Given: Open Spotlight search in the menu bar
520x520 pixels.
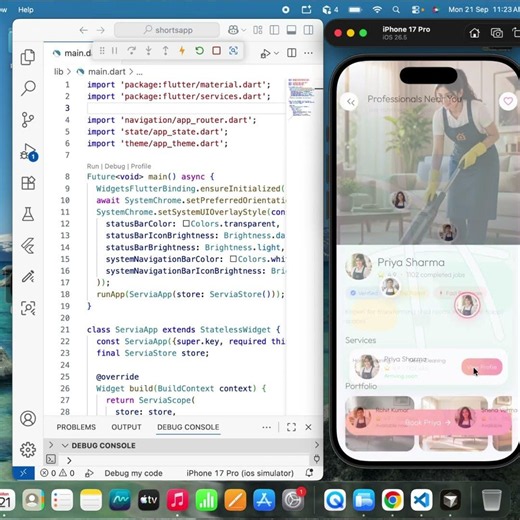Looking at the screenshot, I should pyautogui.click(x=396, y=10).
